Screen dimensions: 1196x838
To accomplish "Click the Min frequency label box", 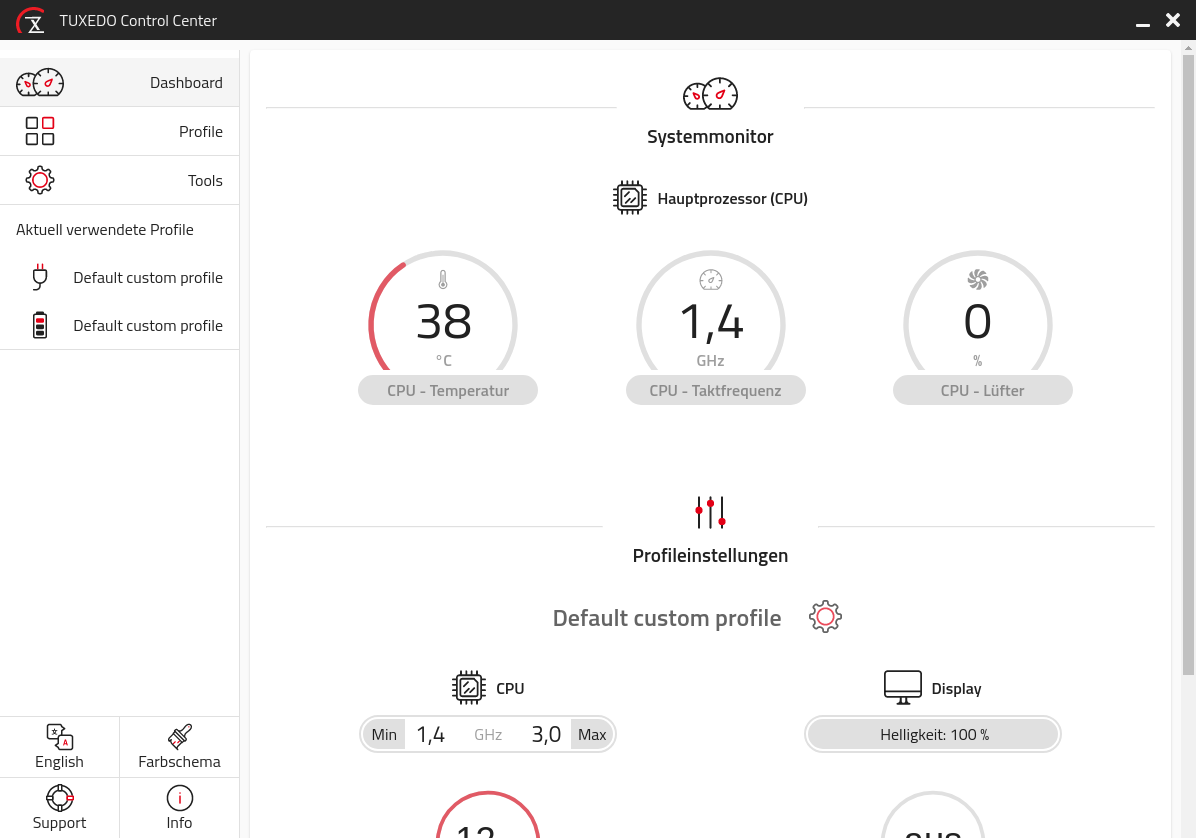I will point(384,734).
